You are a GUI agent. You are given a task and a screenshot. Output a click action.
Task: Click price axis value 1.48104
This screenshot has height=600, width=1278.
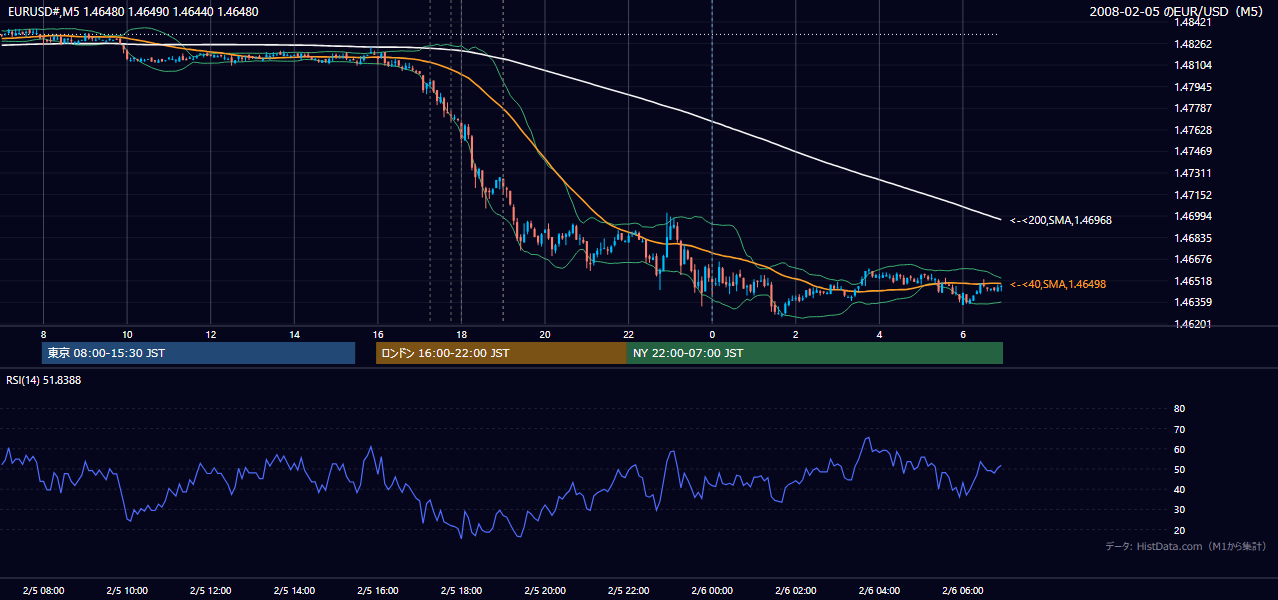(x=1193, y=65)
